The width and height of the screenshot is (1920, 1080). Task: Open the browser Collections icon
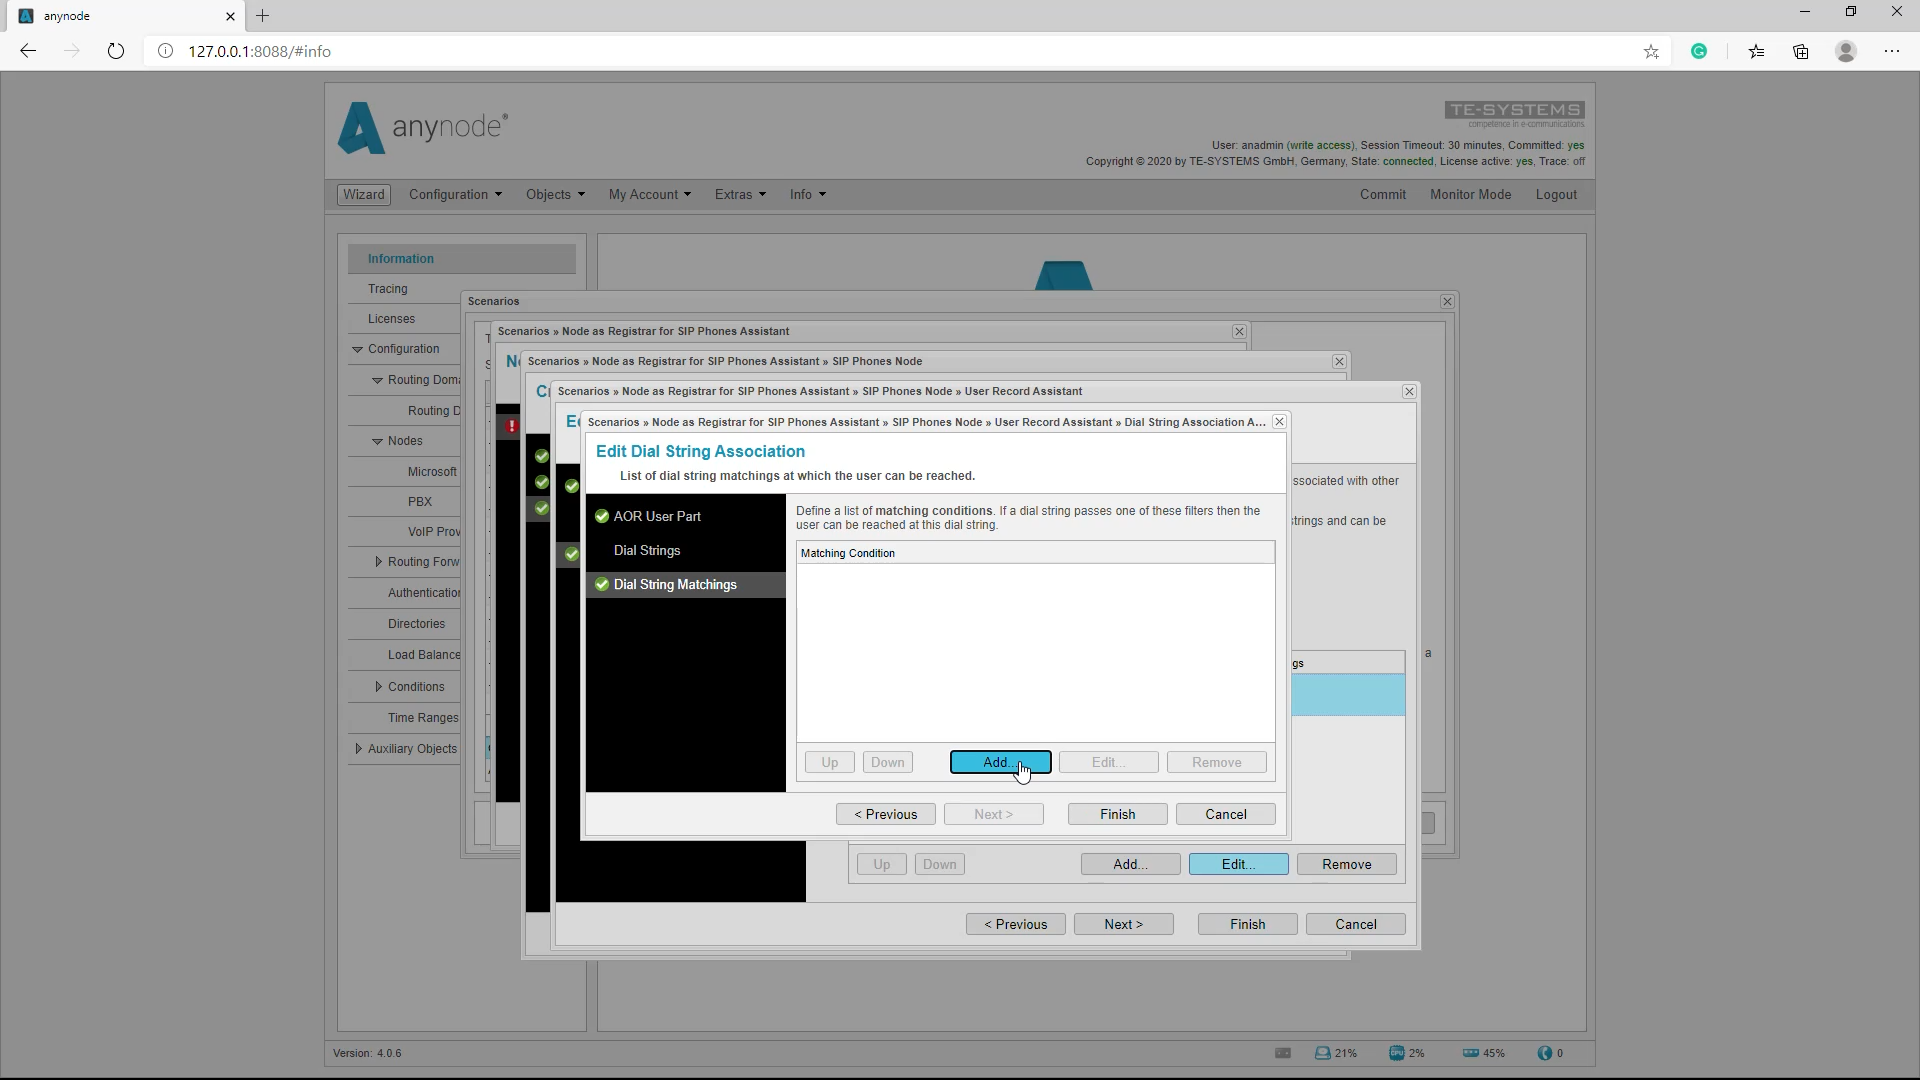1801,51
